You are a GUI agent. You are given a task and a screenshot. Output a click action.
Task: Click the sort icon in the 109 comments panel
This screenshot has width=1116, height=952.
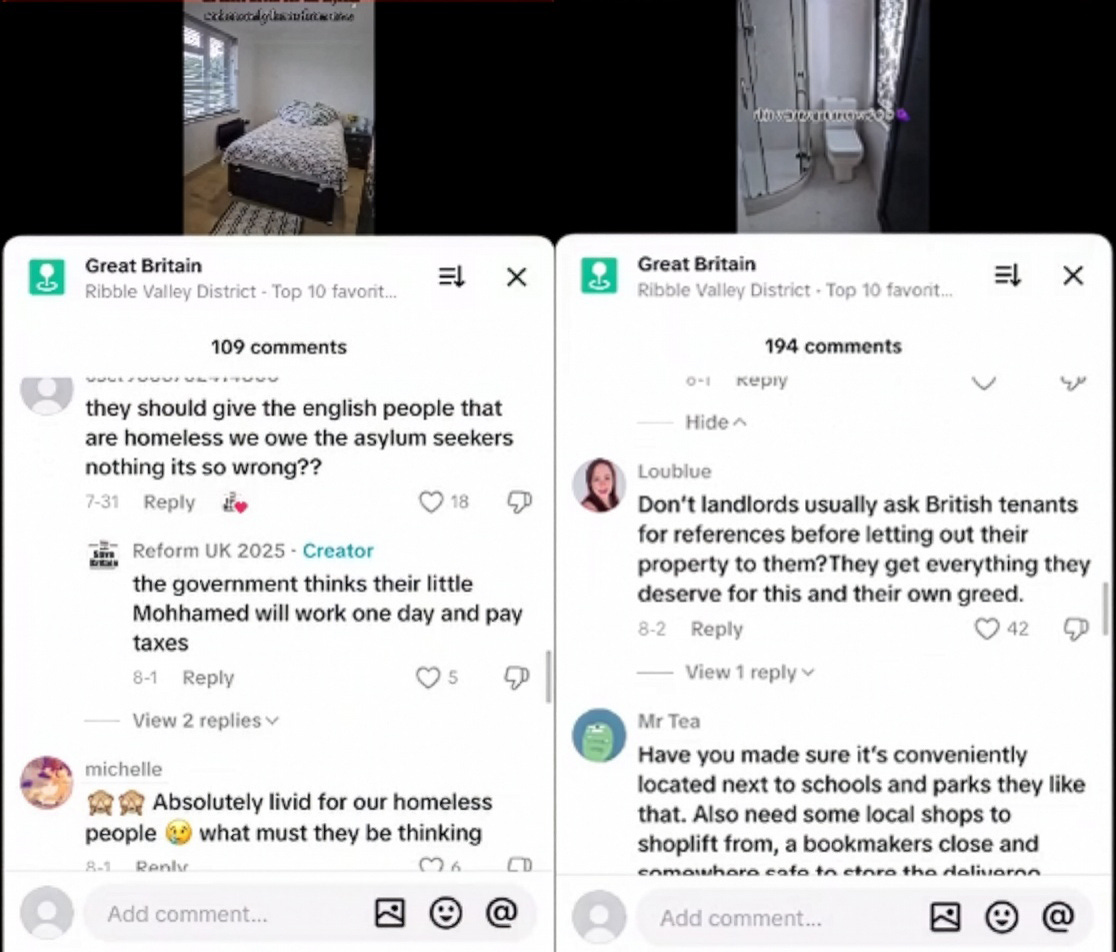tap(451, 276)
